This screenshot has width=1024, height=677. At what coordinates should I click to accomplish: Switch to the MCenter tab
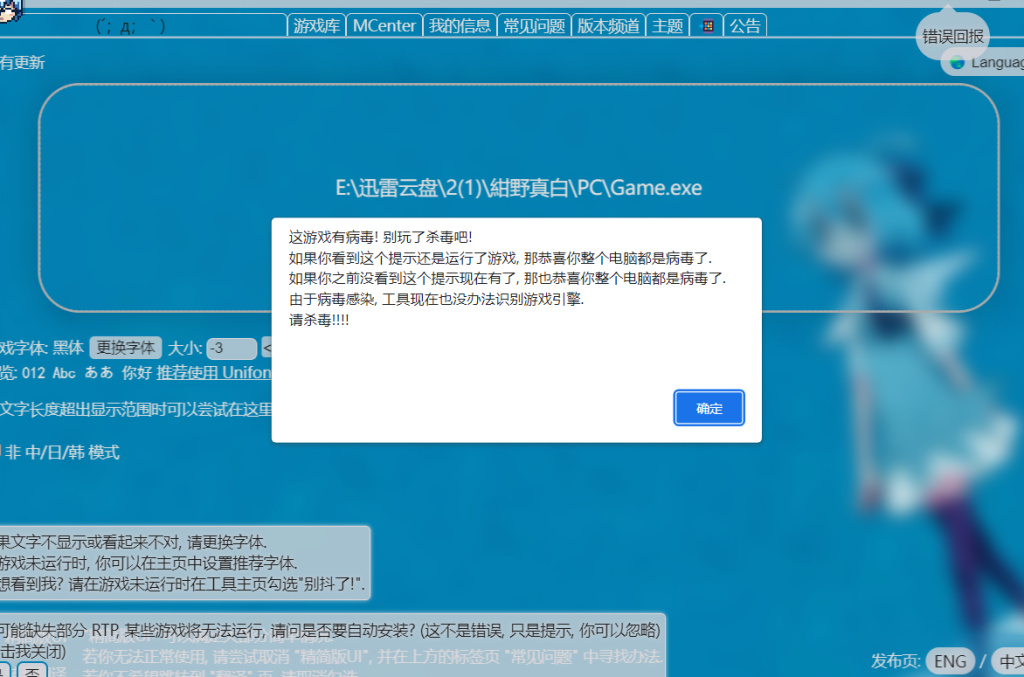[x=384, y=26]
